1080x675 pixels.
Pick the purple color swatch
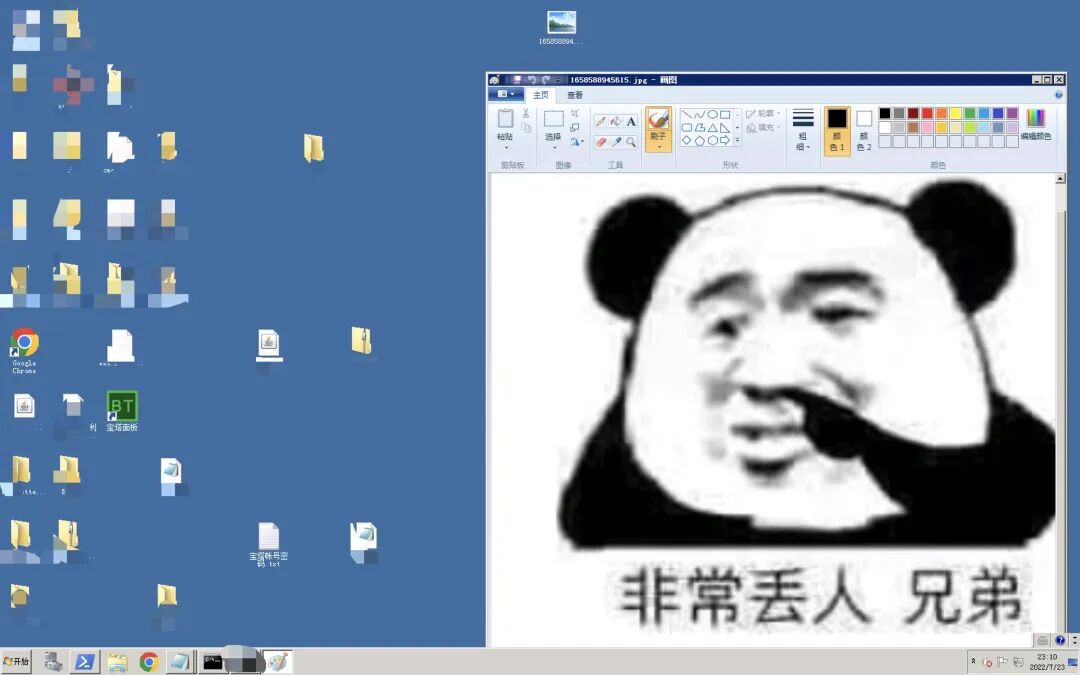point(1012,113)
